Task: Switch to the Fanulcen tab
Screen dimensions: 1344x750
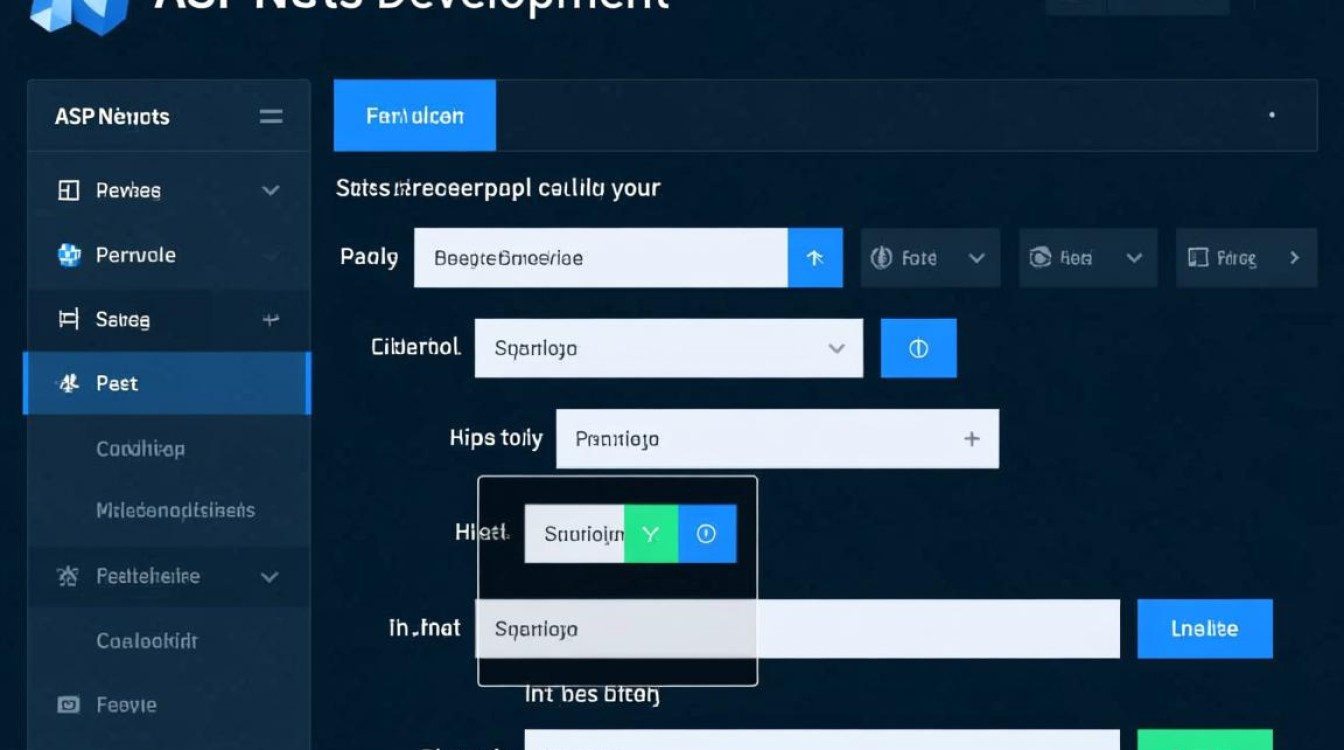Action: tap(414, 116)
